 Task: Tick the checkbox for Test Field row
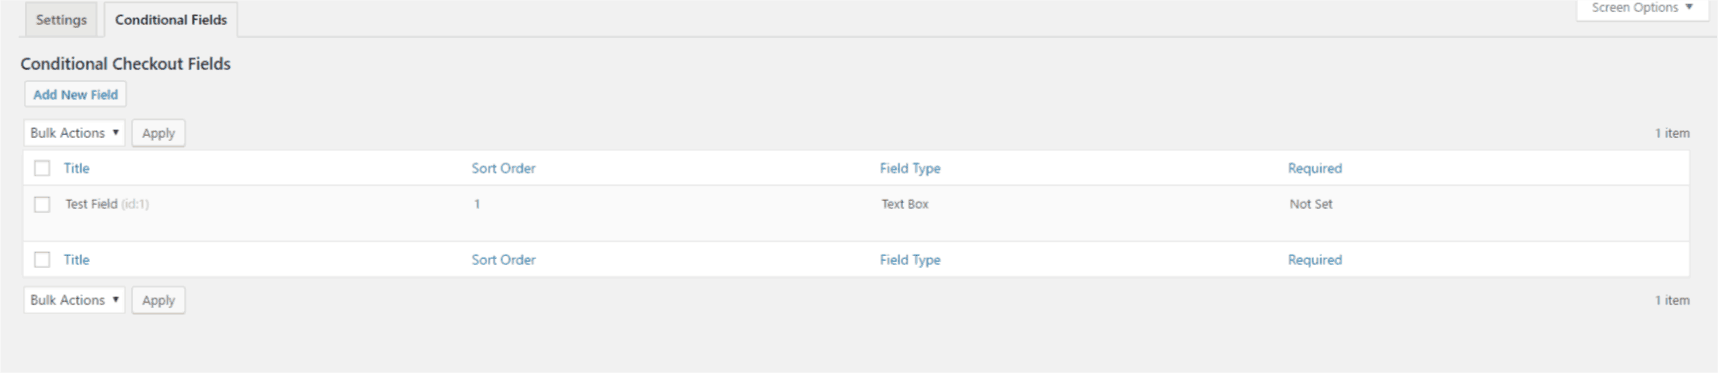pyautogui.click(x=42, y=204)
